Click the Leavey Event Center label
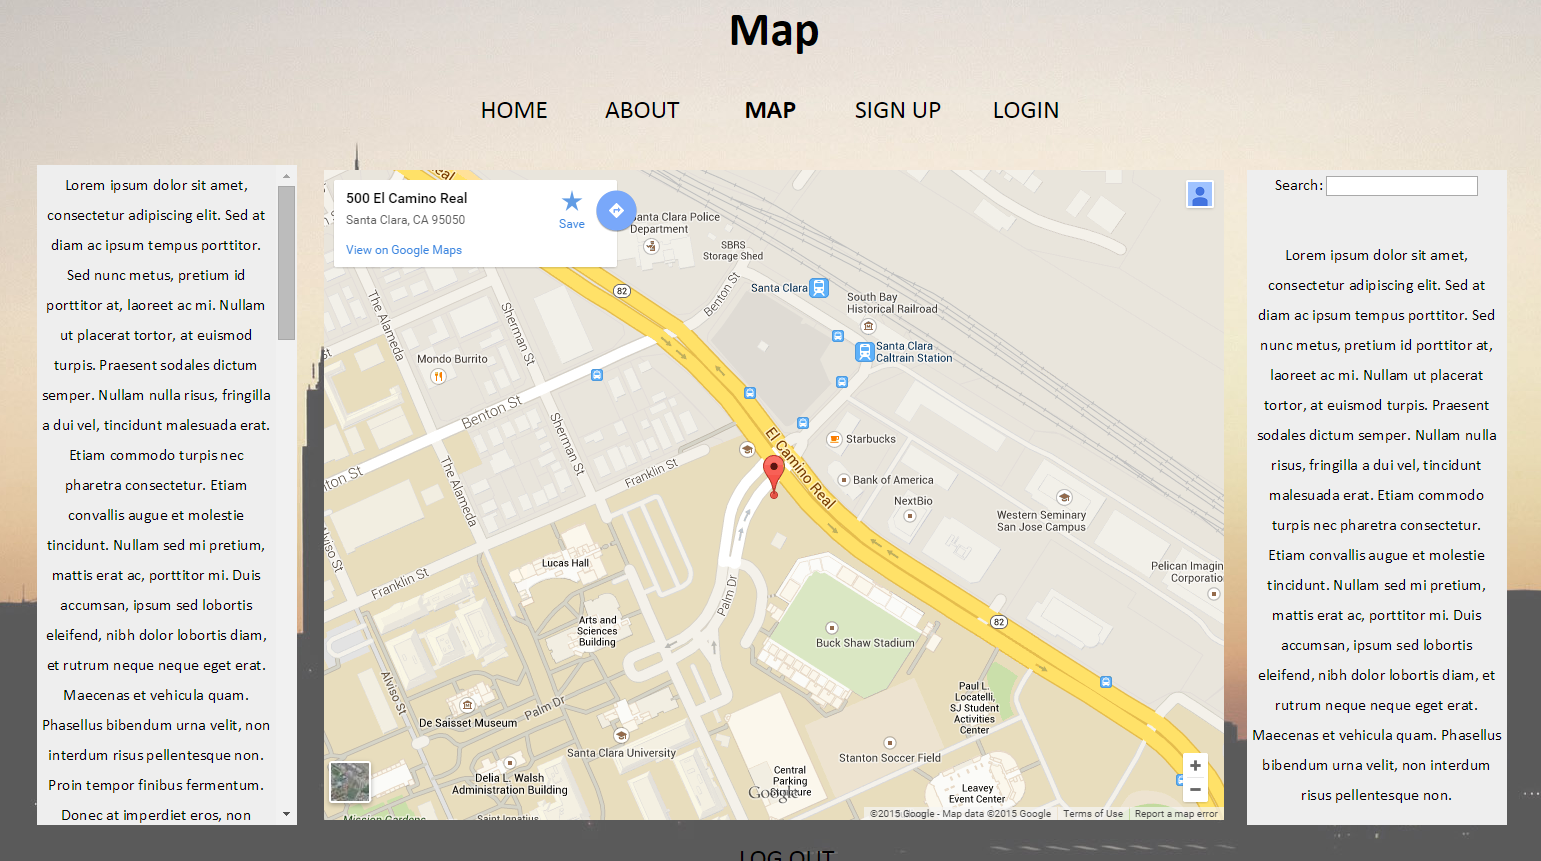 pos(977,794)
